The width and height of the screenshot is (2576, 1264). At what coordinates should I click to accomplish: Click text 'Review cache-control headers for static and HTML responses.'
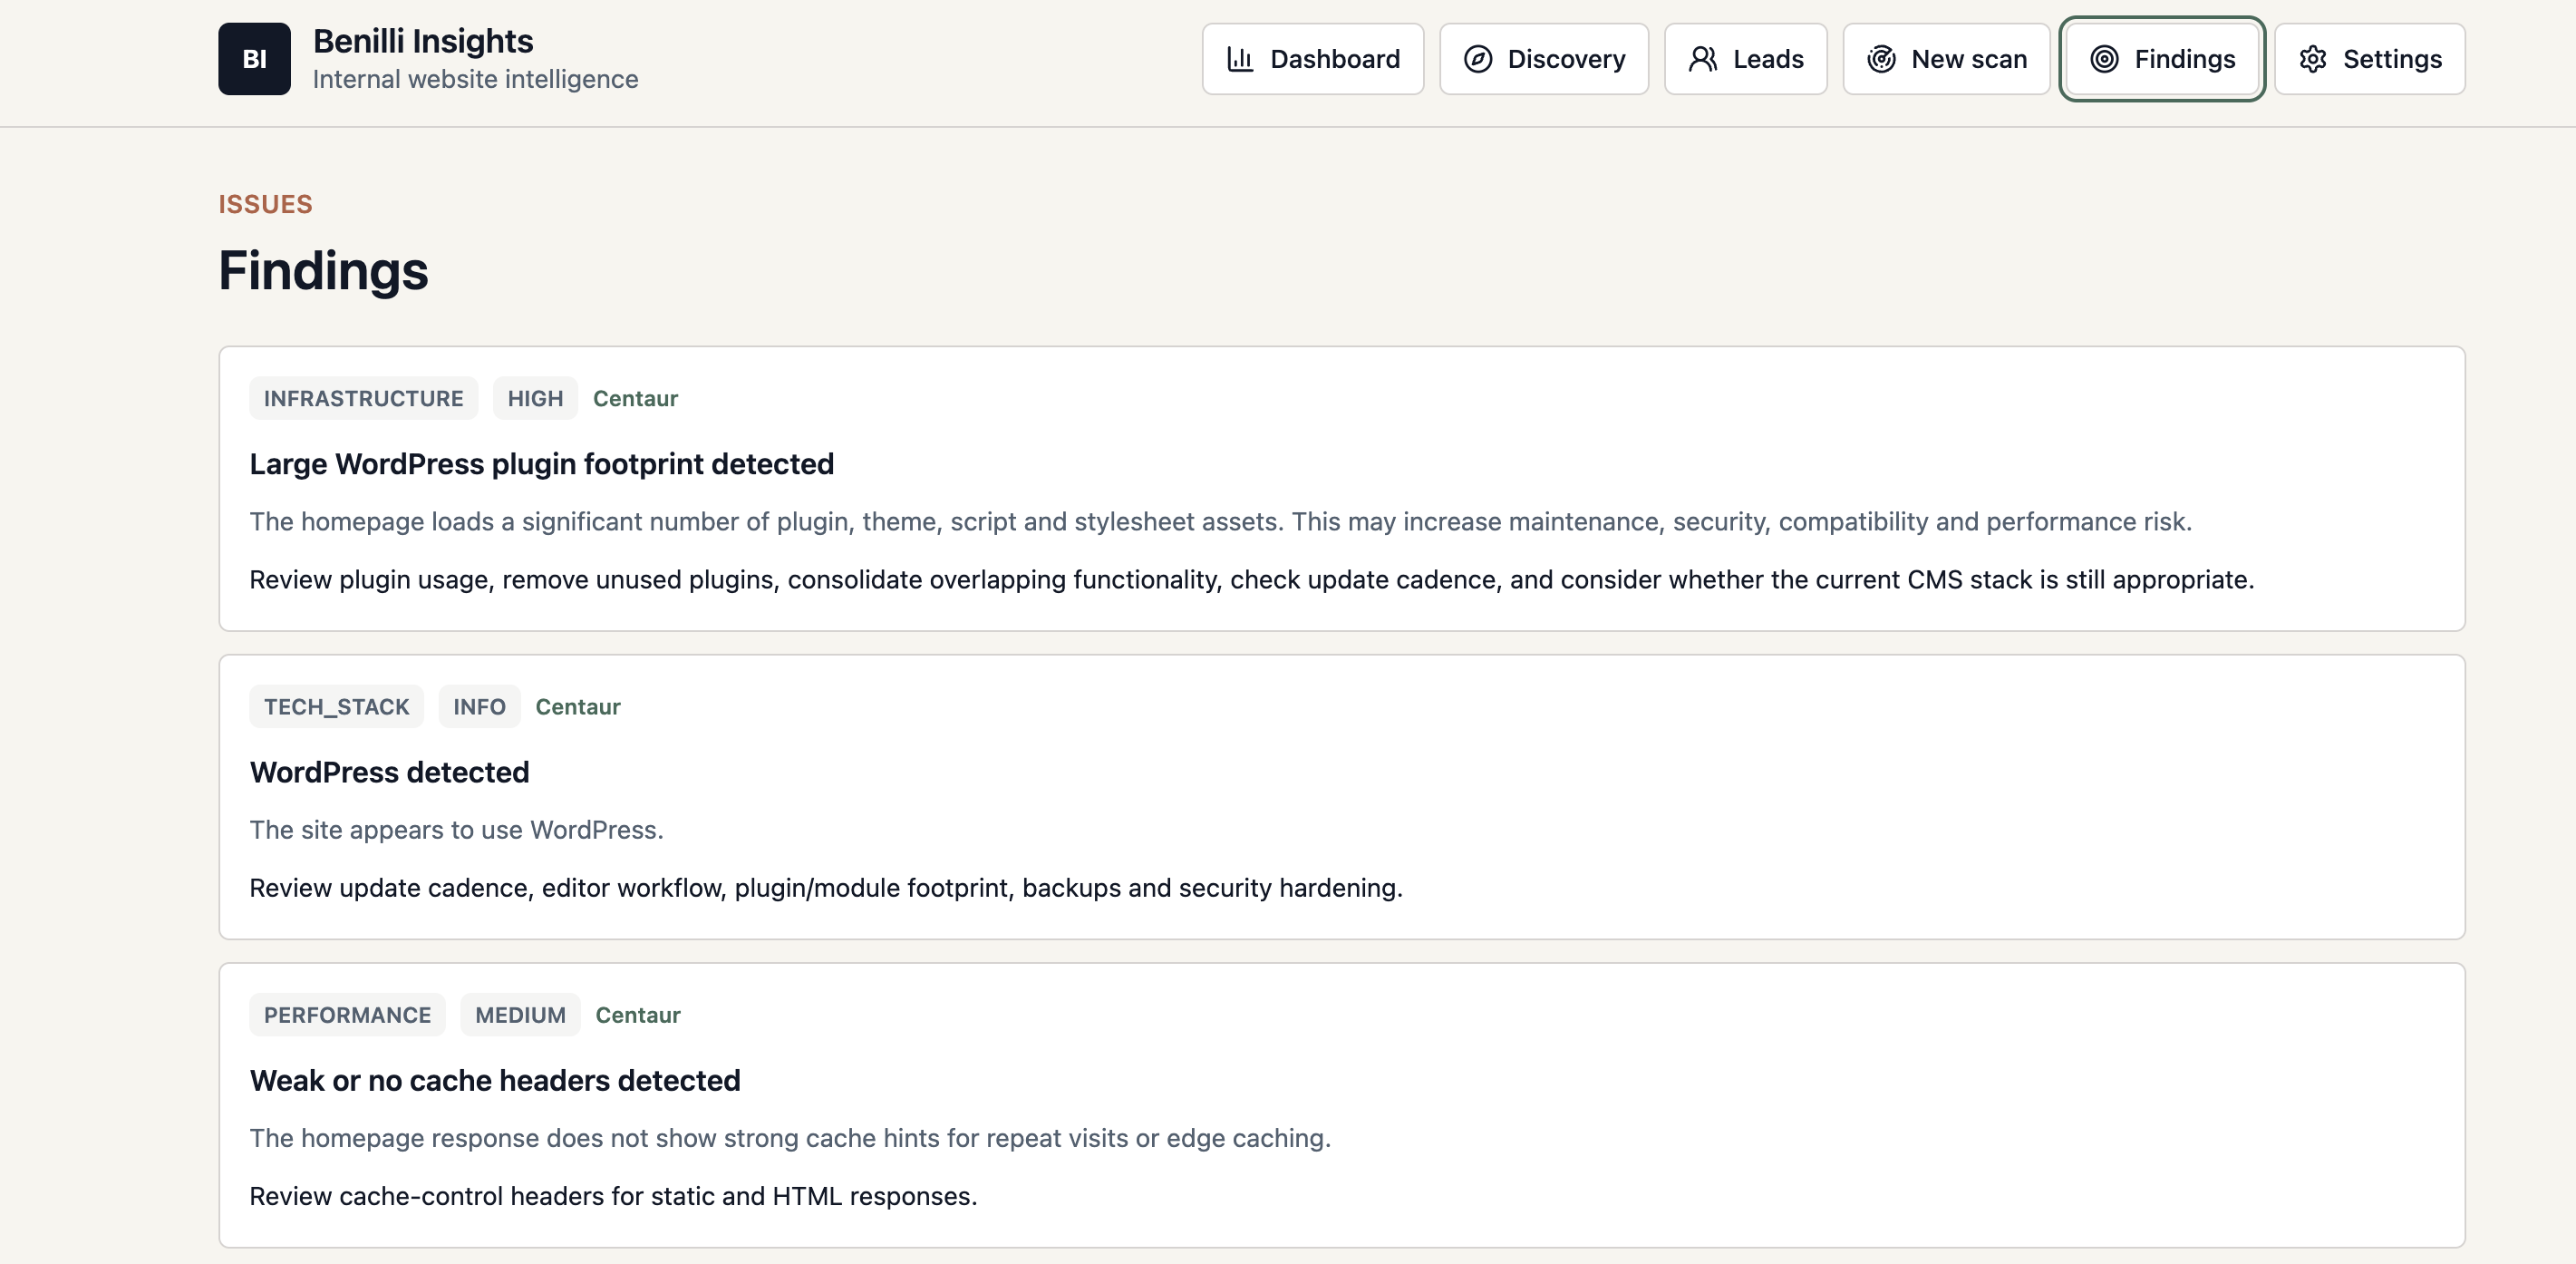(613, 1195)
